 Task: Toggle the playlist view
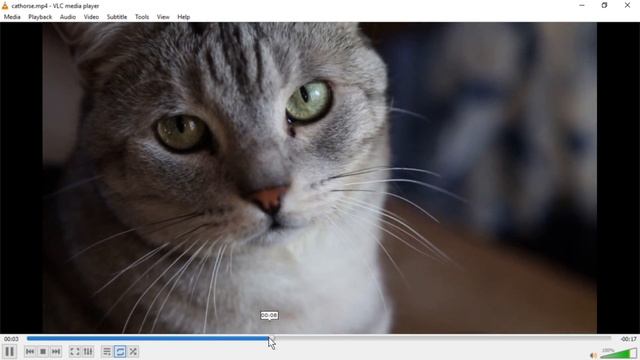pos(107,351)
